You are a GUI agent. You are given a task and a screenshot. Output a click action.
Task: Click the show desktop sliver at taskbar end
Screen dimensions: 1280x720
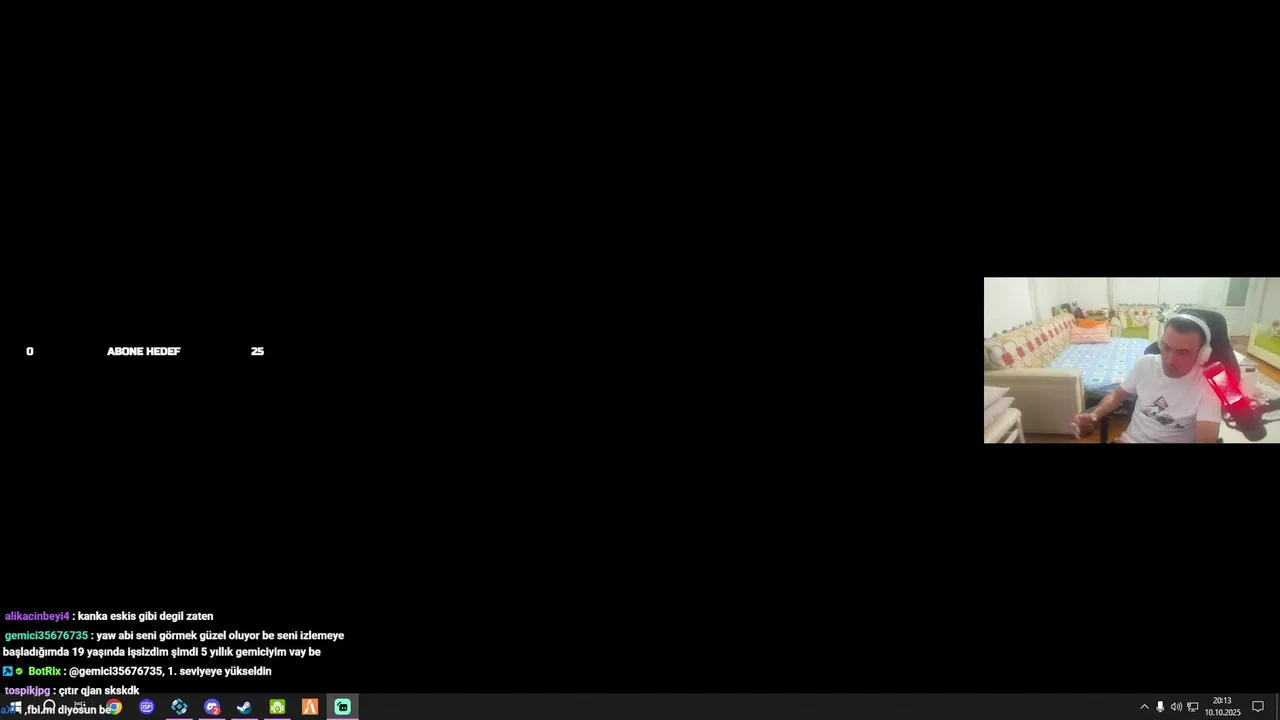click(1277, 707)
